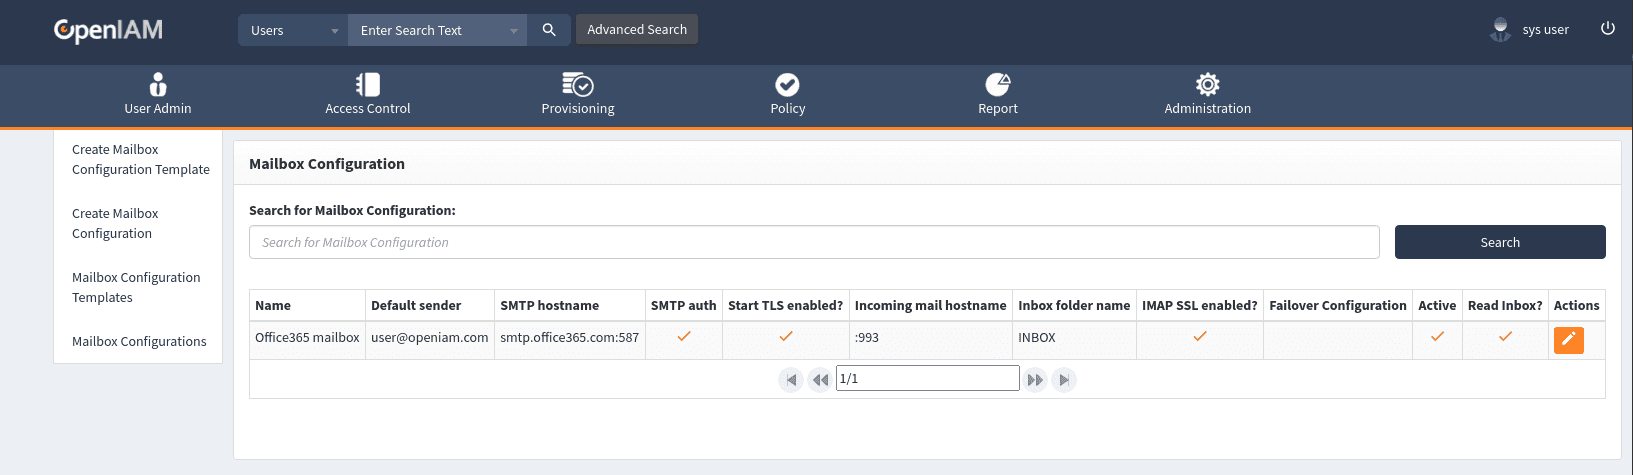1633x475 pixels.
Task: Jump to the last page arrow
Action: 1064,380
